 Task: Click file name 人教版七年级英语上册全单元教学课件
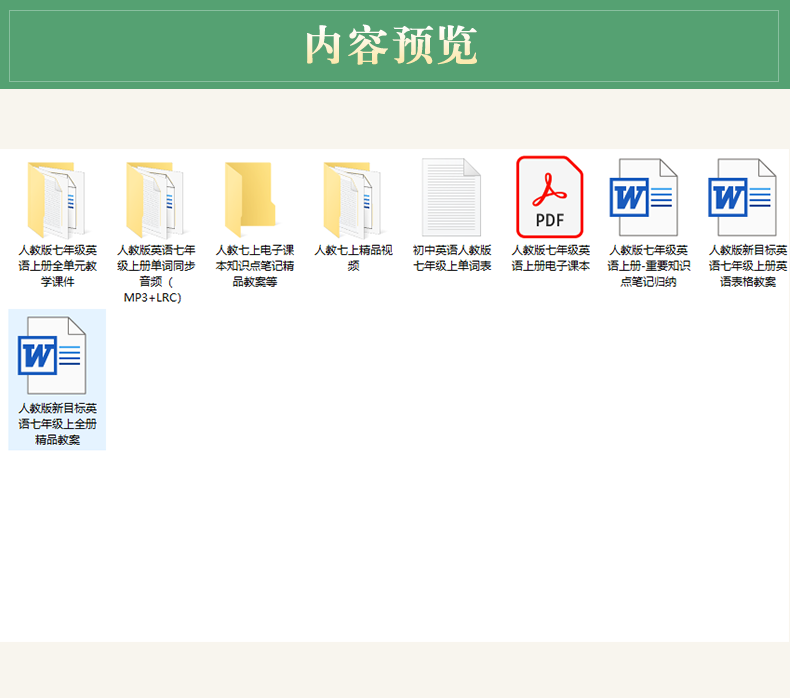(57, 266)
